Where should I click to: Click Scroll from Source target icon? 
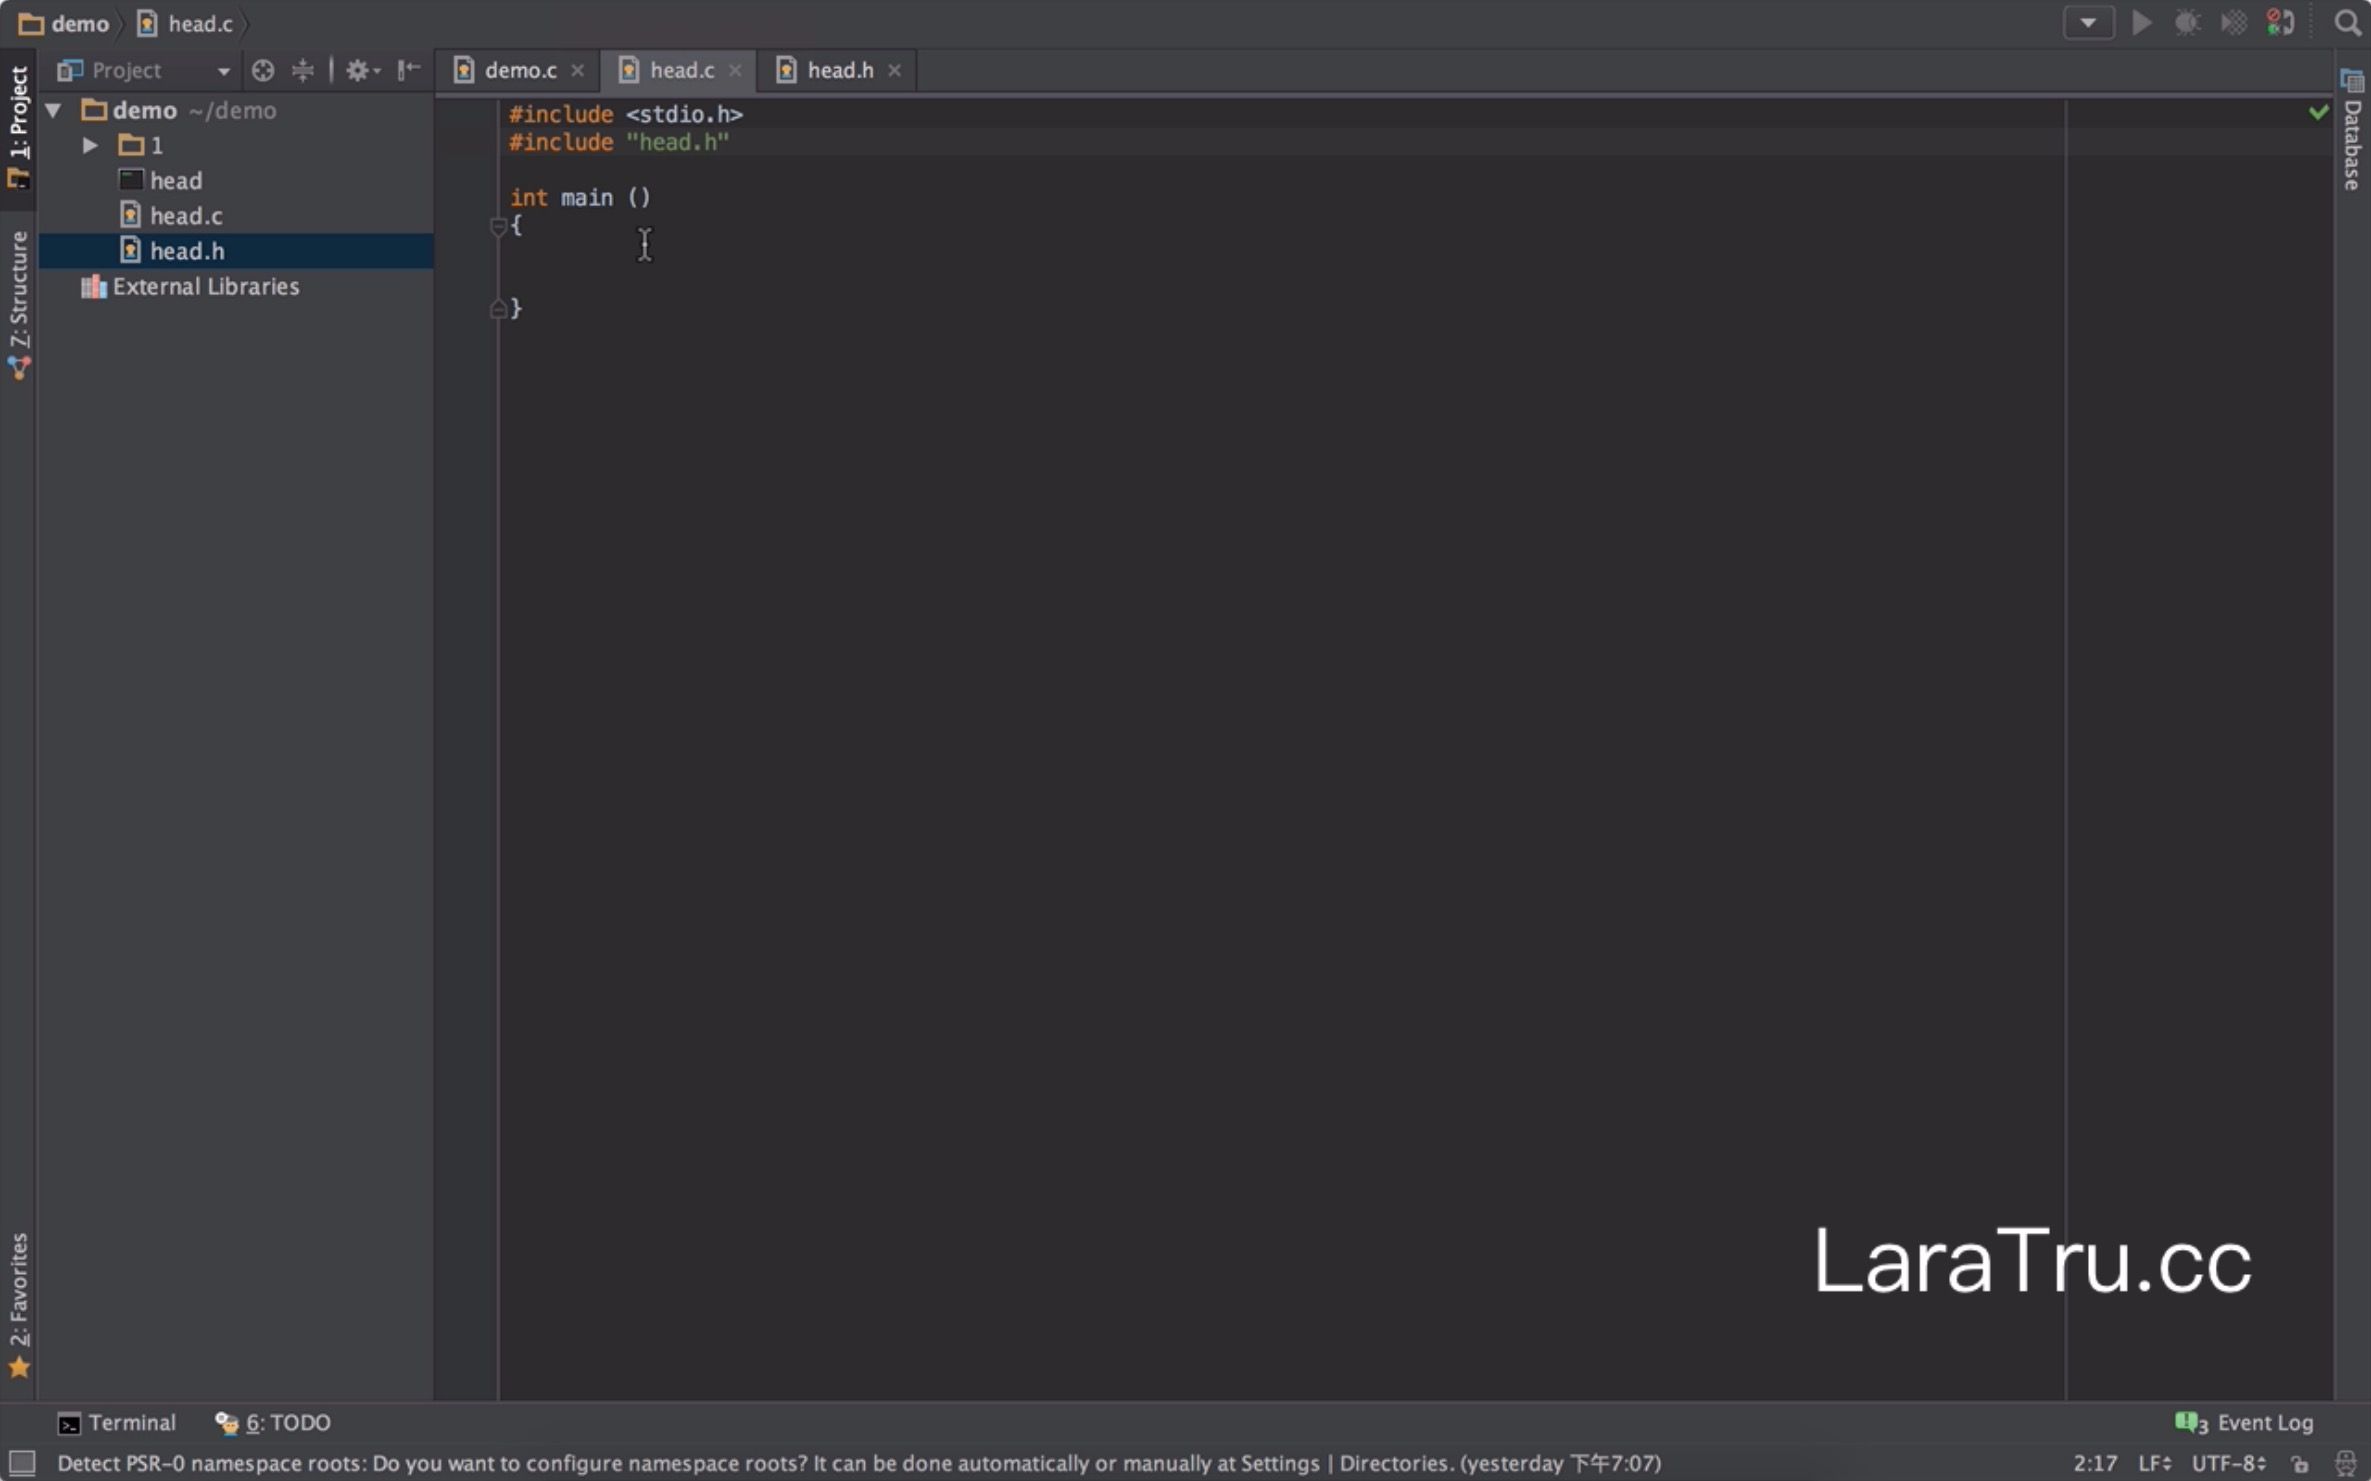[263, 70]
